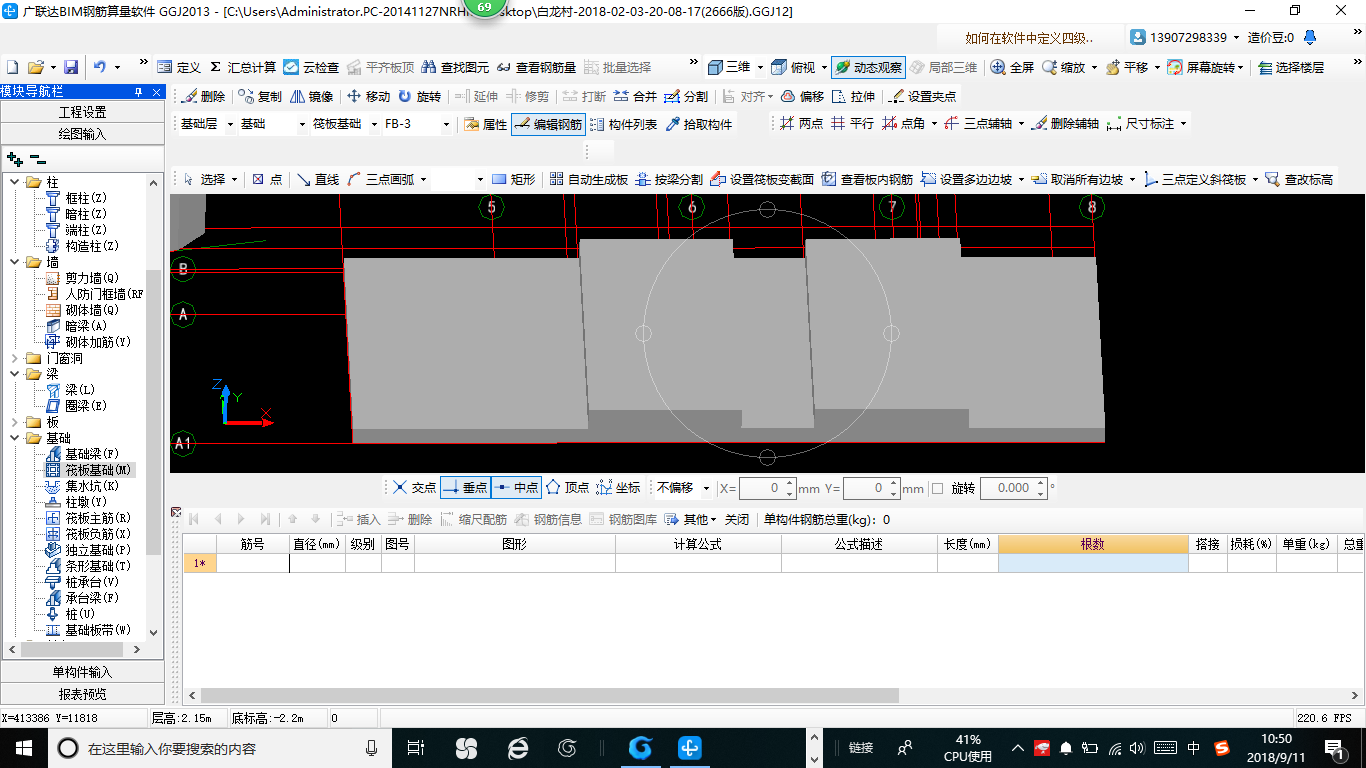Image resolution: width=1366 pixels, height=768 pixels.
Task: Click 平行 parallel axis tool
Action: 852,124
